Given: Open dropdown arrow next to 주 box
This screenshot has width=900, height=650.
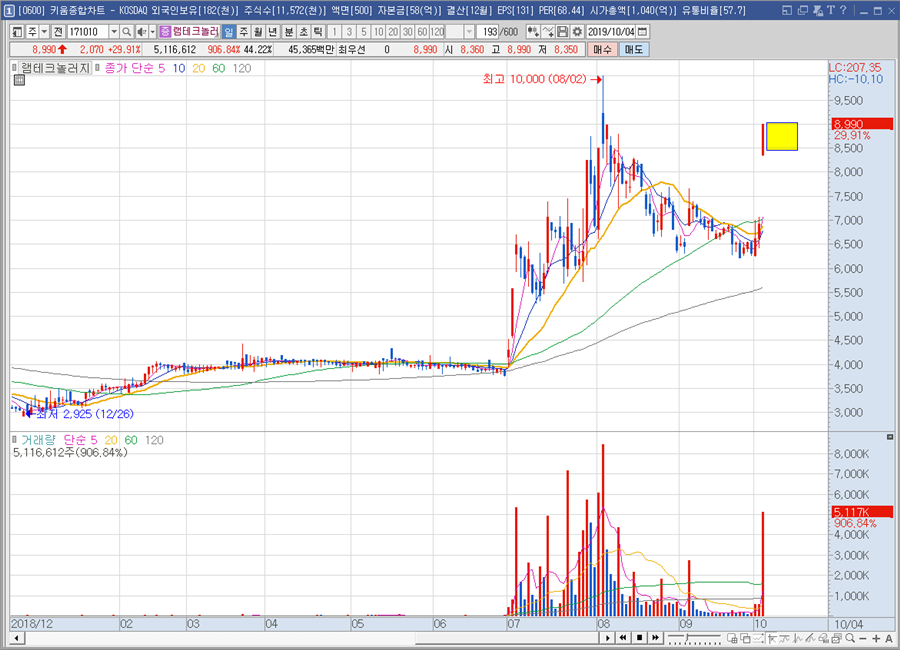Looking at the screenshot, I should click(44, 32).
